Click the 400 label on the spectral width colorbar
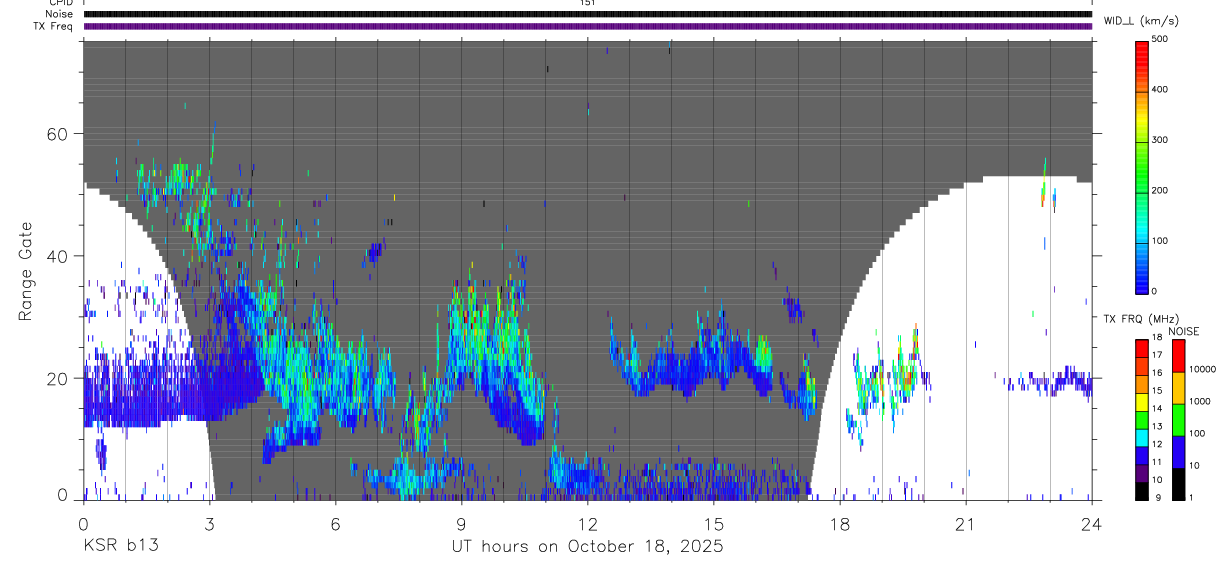This screenshot has height=567, width=1228. point(1160,89)
